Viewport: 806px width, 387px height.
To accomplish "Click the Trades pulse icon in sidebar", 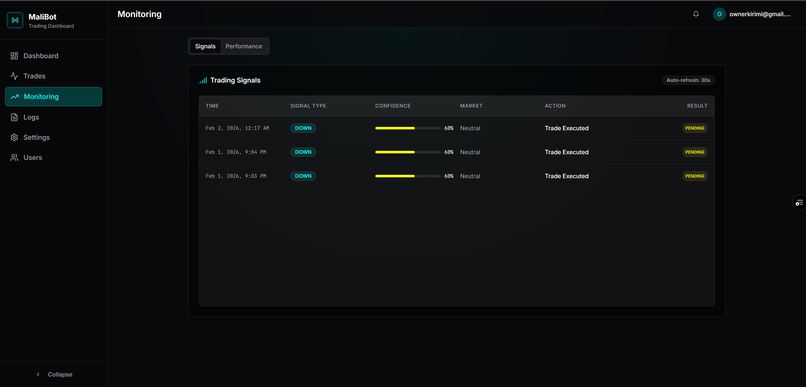I will 14,76.
